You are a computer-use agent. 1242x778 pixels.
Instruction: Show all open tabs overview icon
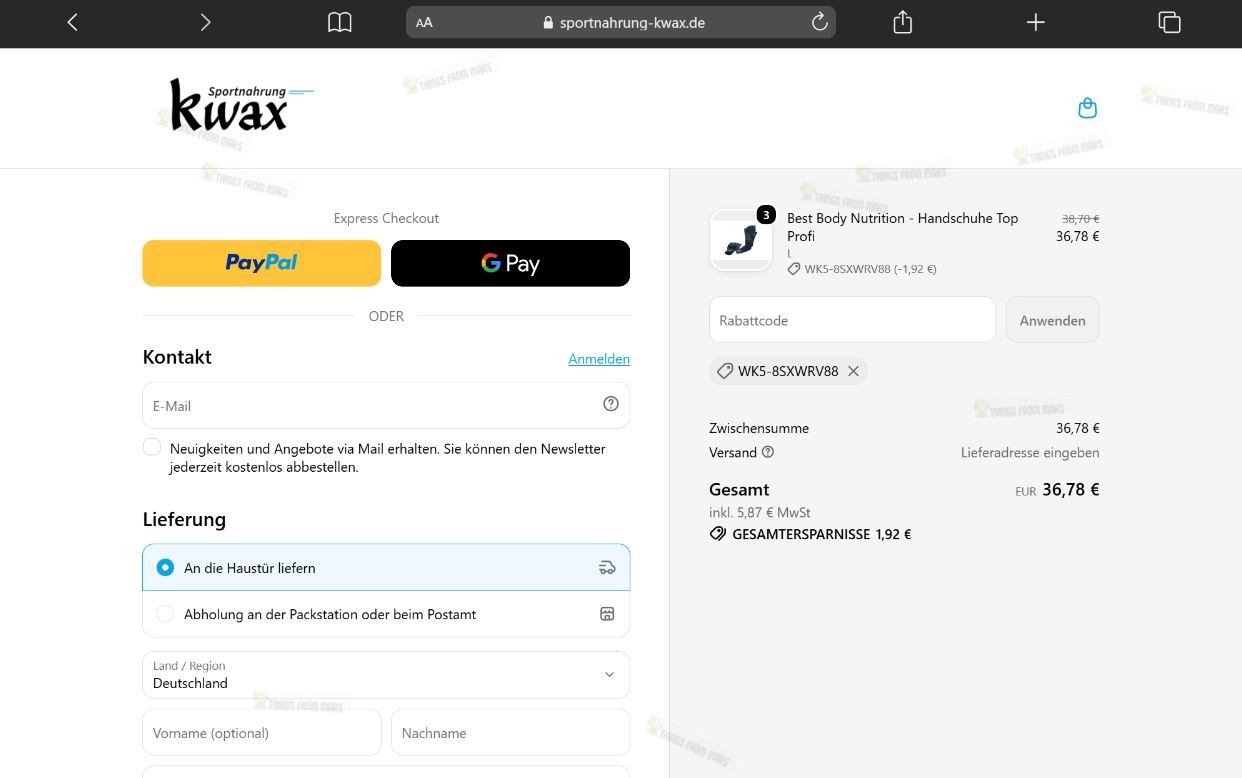pos(1169,22)
